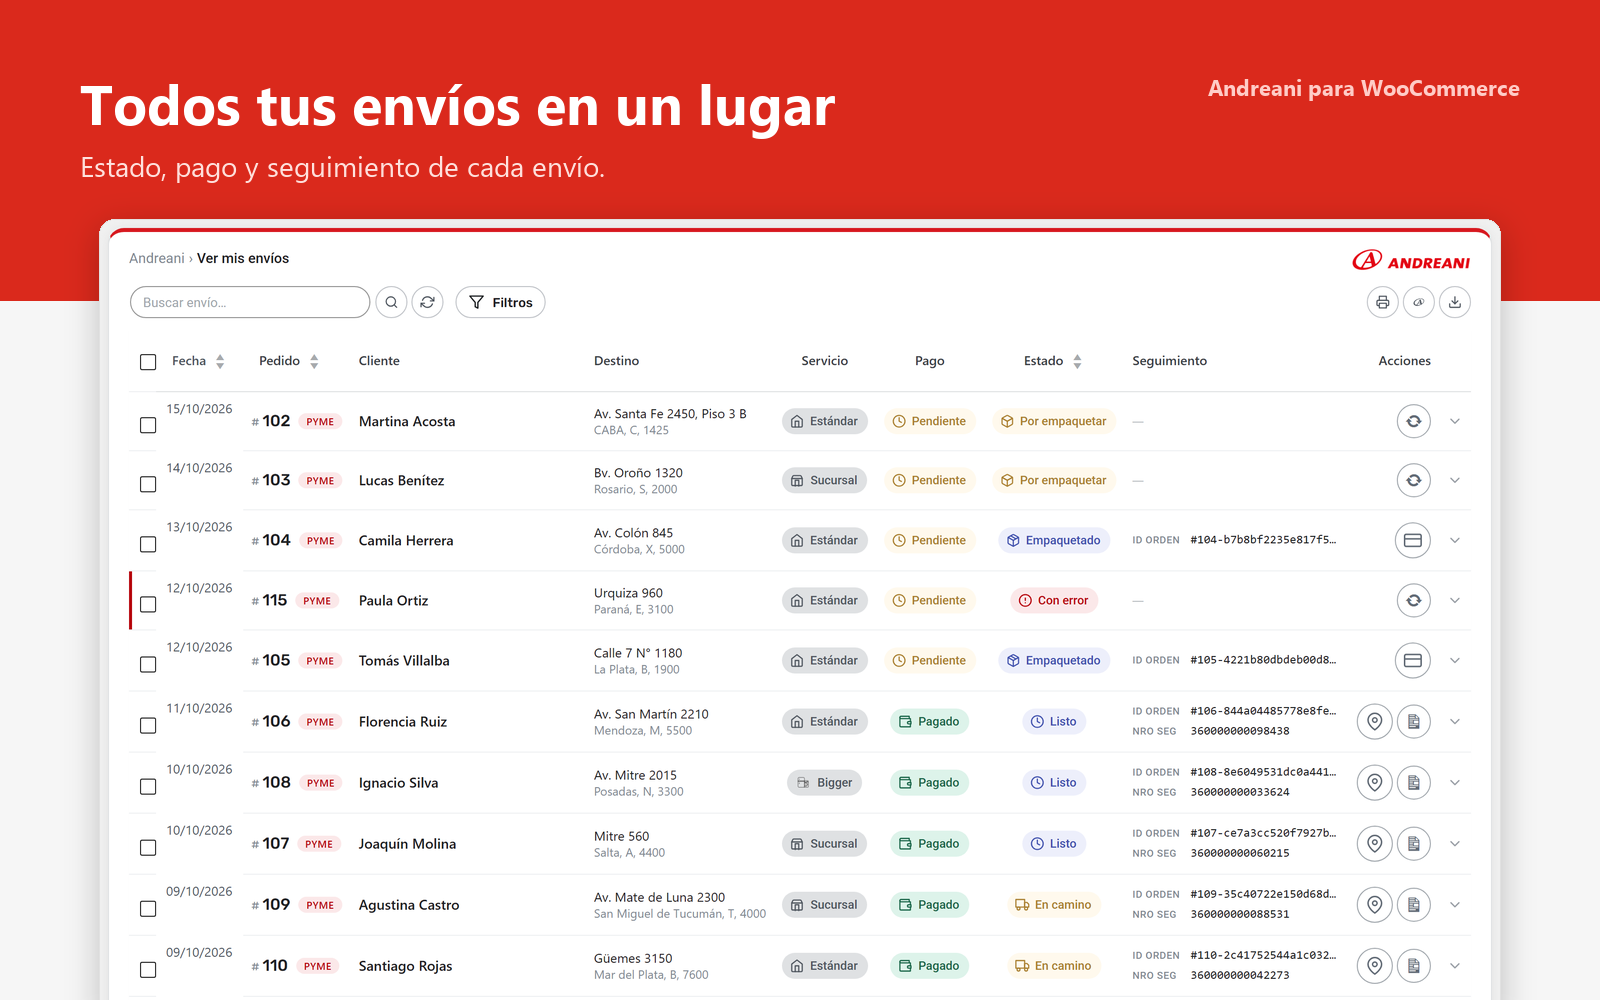
Task: Click the 'Con error' status badge
Action: [1054, 600]
